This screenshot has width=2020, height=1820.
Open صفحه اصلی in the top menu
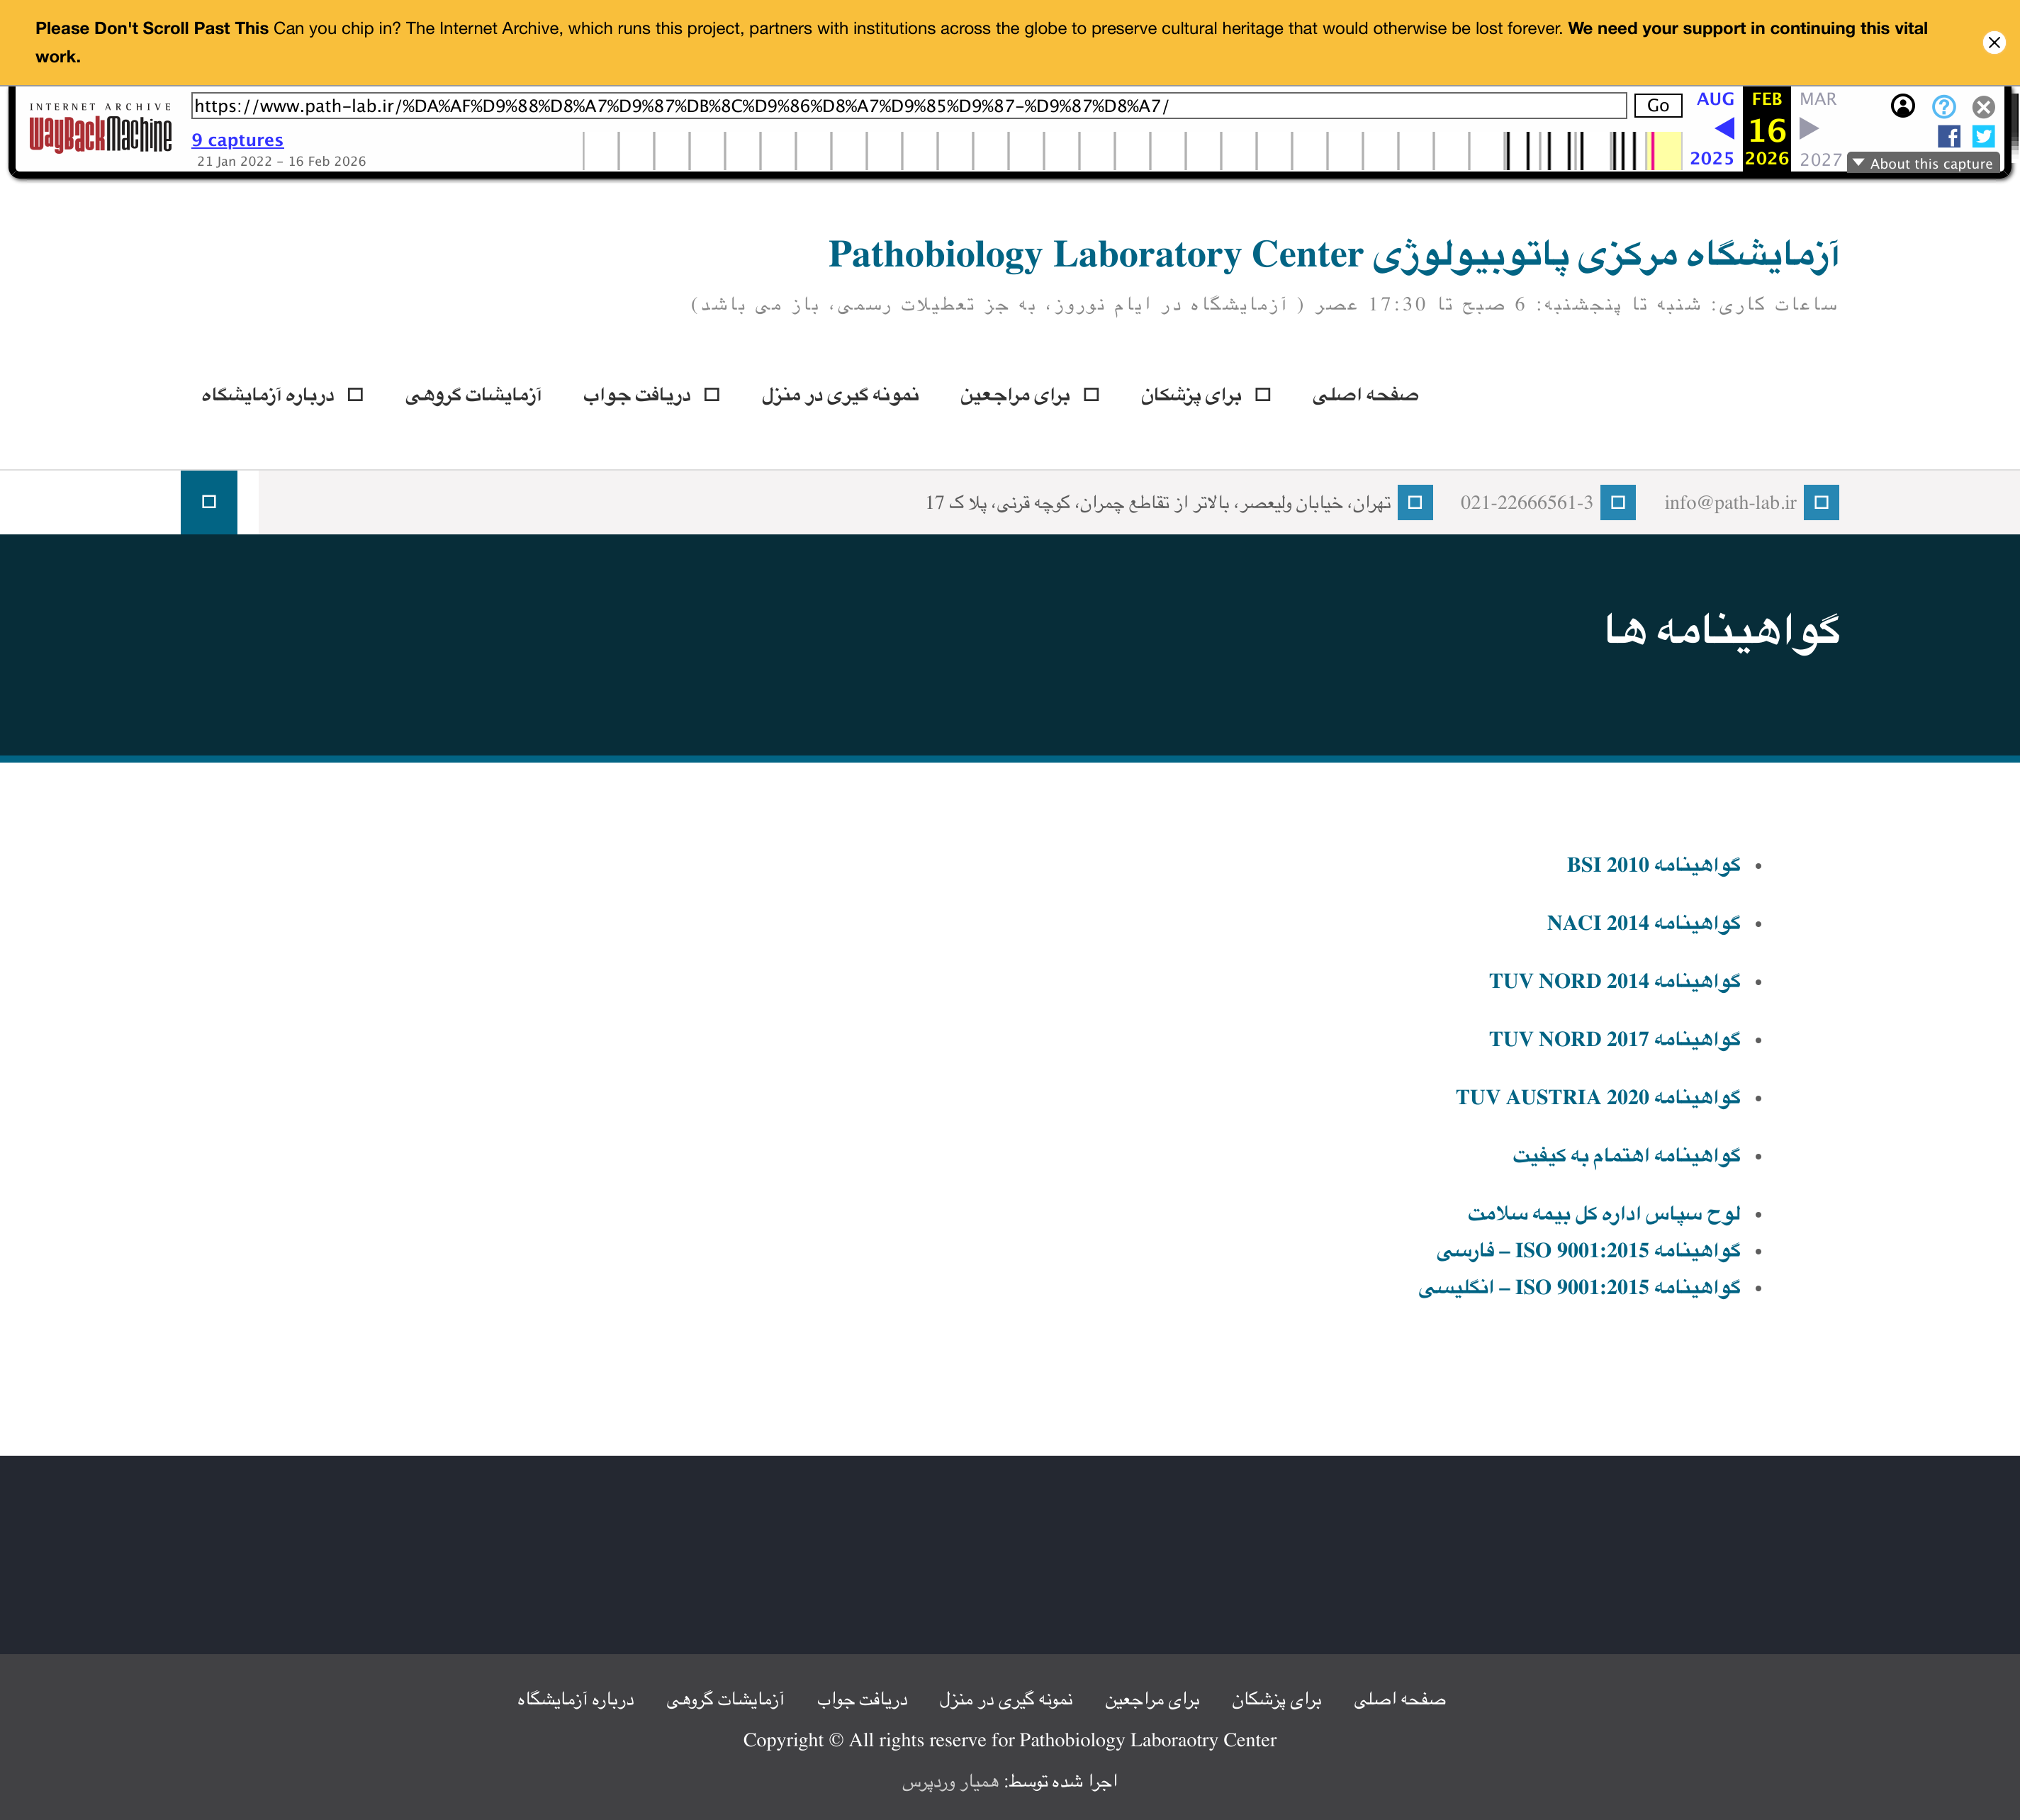click(x=1365, y=395)
